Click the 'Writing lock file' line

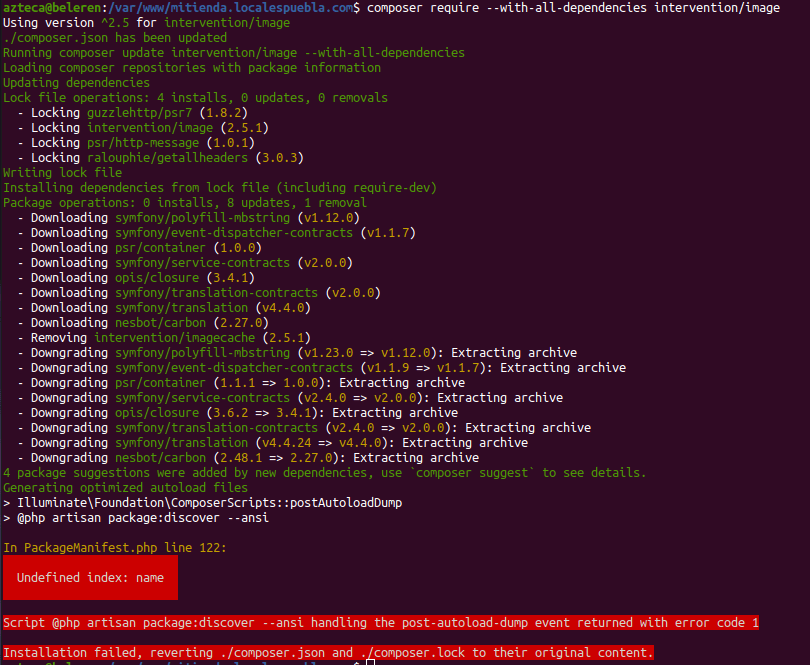click(x=63, y=173)
